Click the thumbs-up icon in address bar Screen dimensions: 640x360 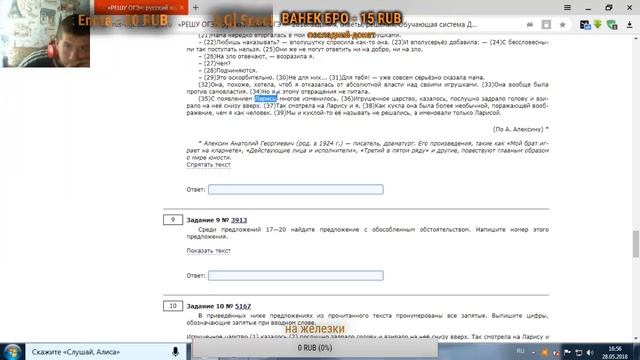point(530,24)
